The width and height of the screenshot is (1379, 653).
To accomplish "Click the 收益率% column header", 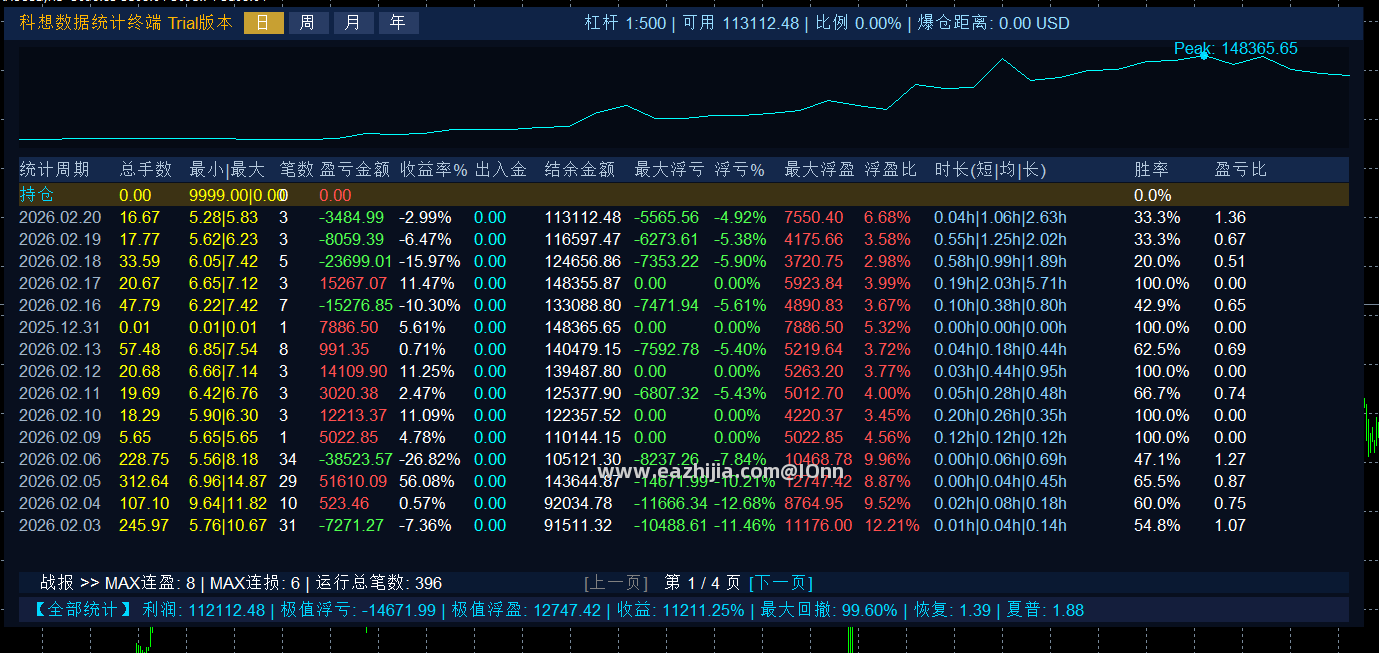I will point(433,170).
